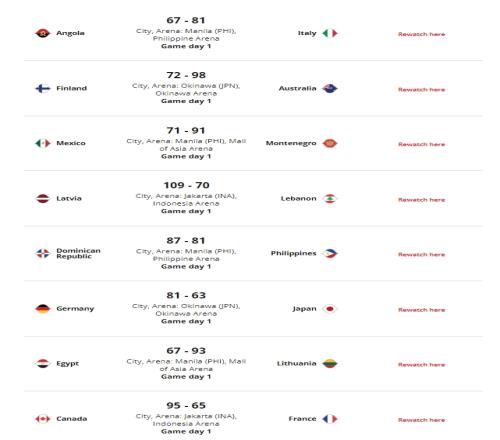Click the Angola flag icon
The width and height of the screenshot is (500, 440).
tap(43, 33)
